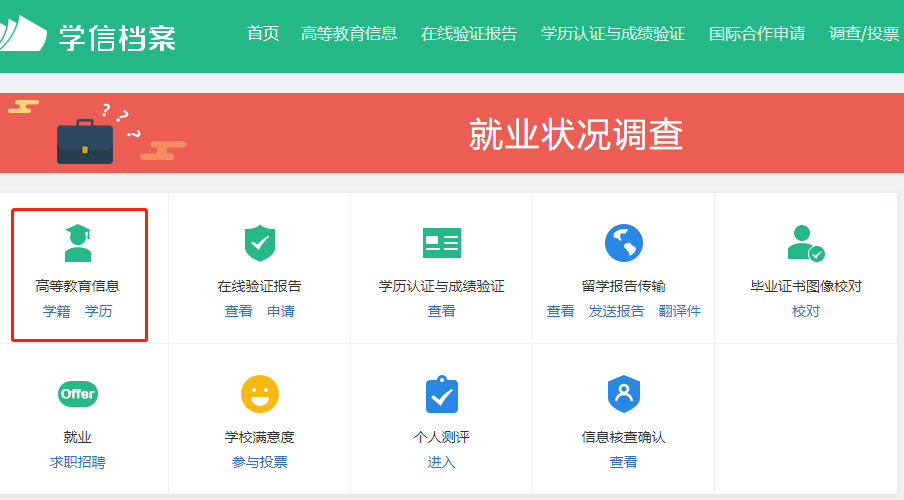Click the 求职招聘 link
The height and width of the screenshot is (500, 904).
78,462
